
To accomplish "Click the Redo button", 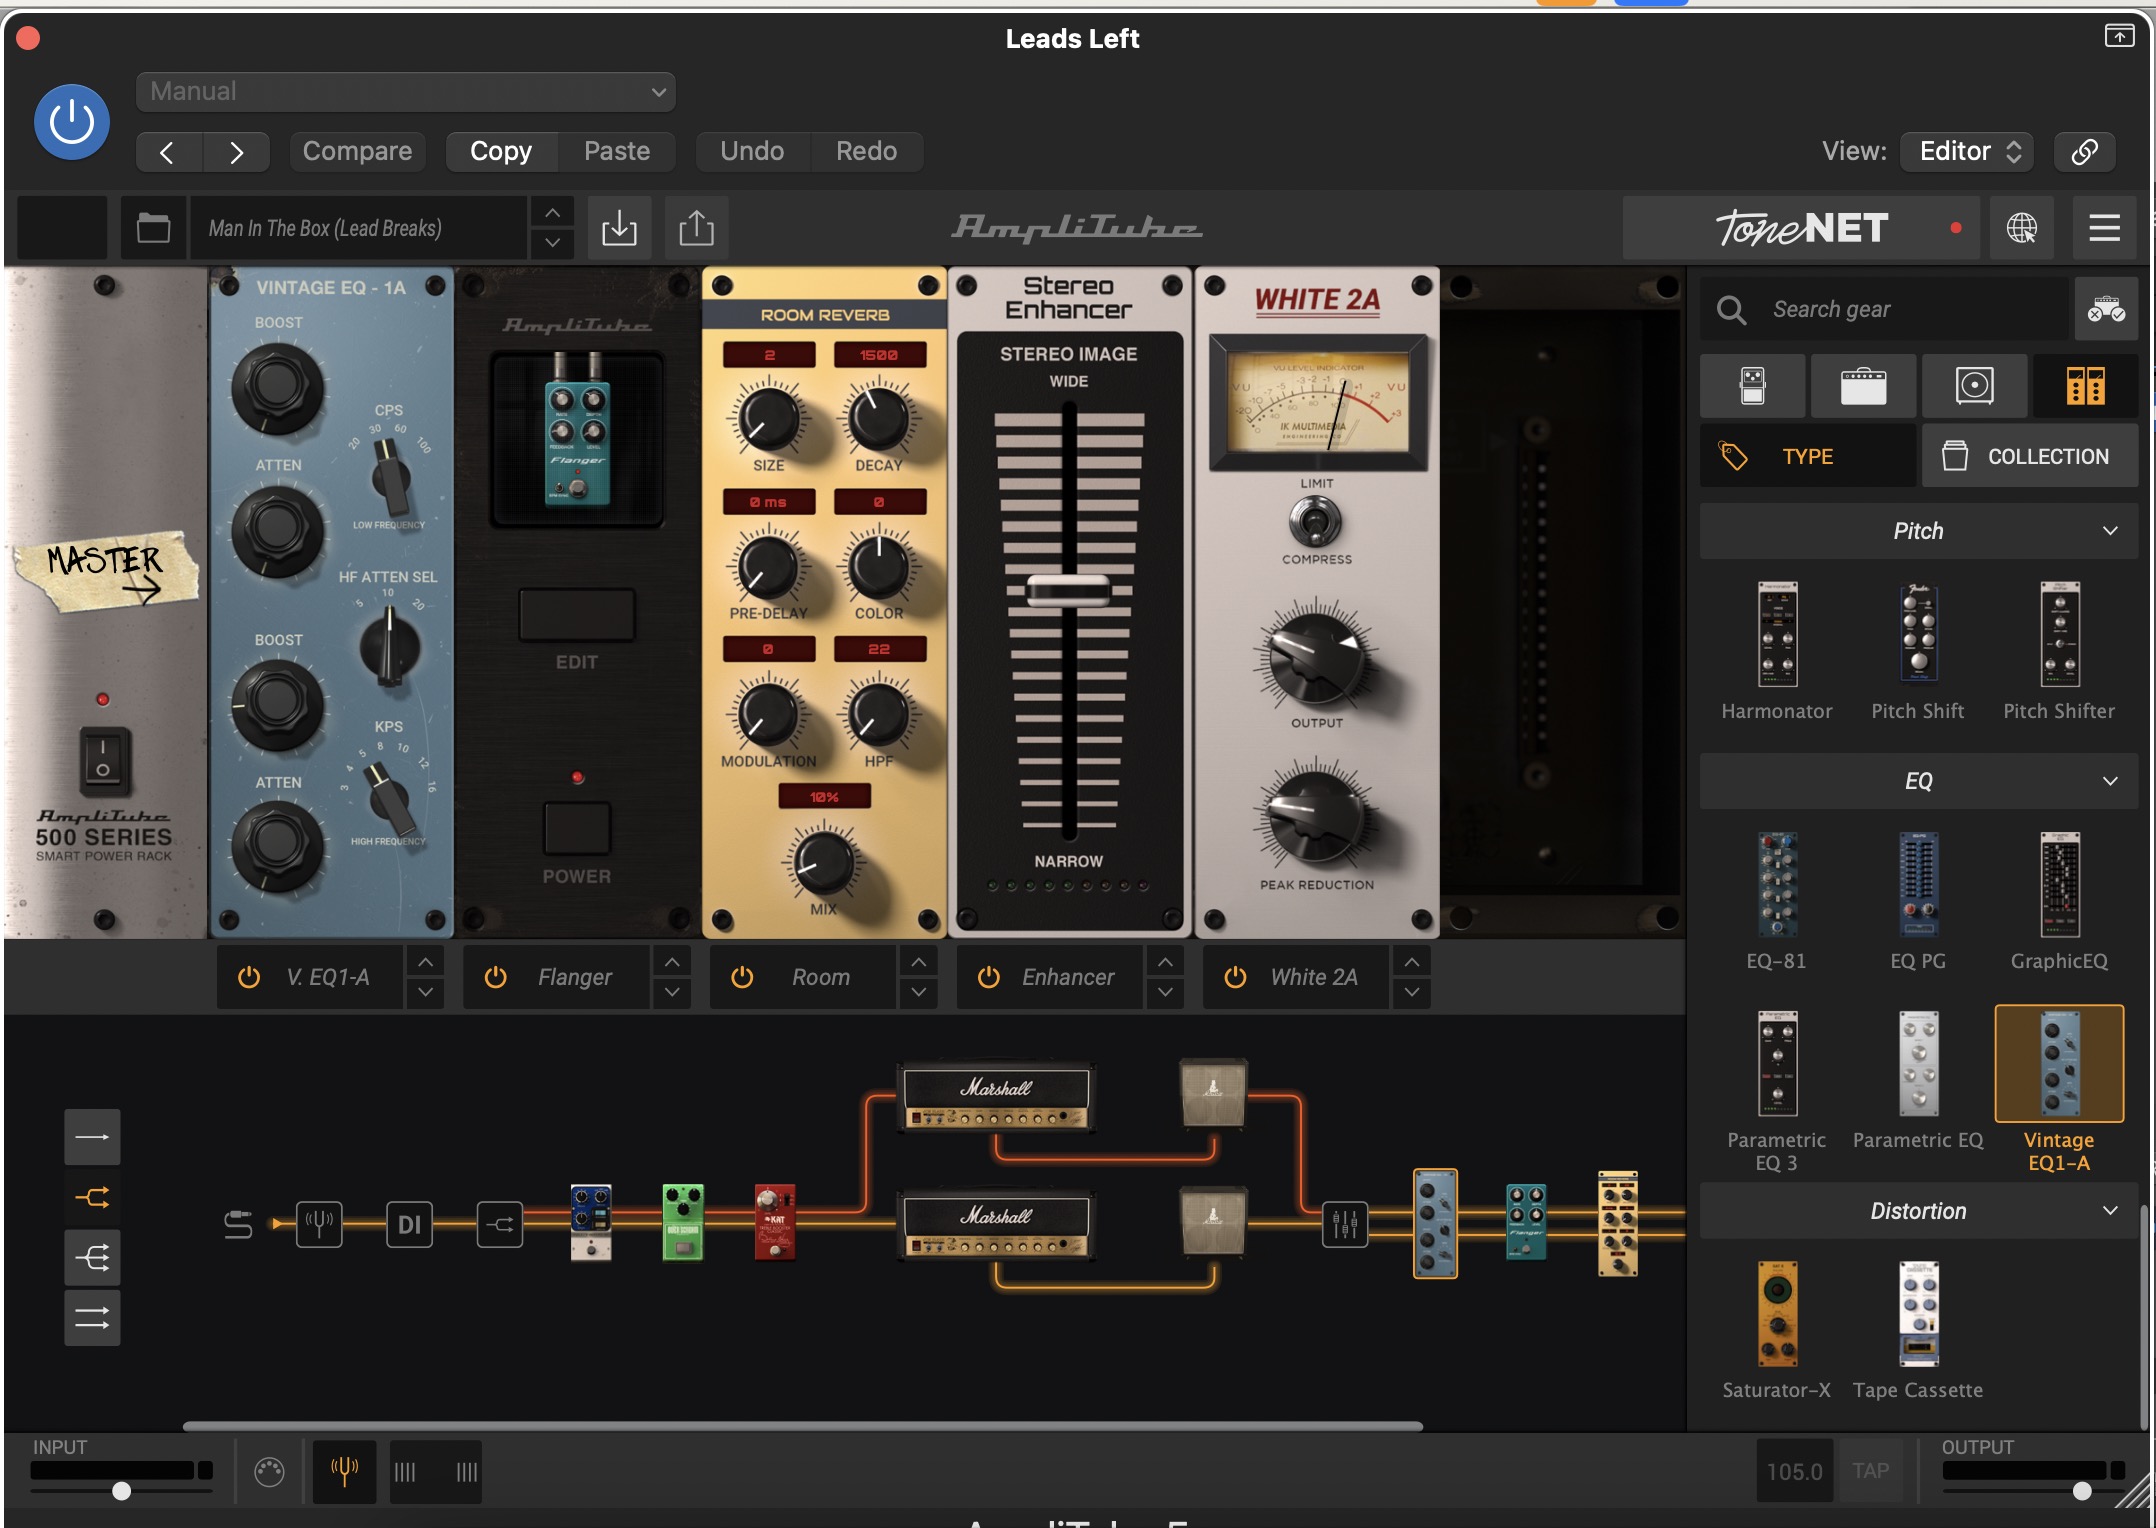I will point(866,151).
